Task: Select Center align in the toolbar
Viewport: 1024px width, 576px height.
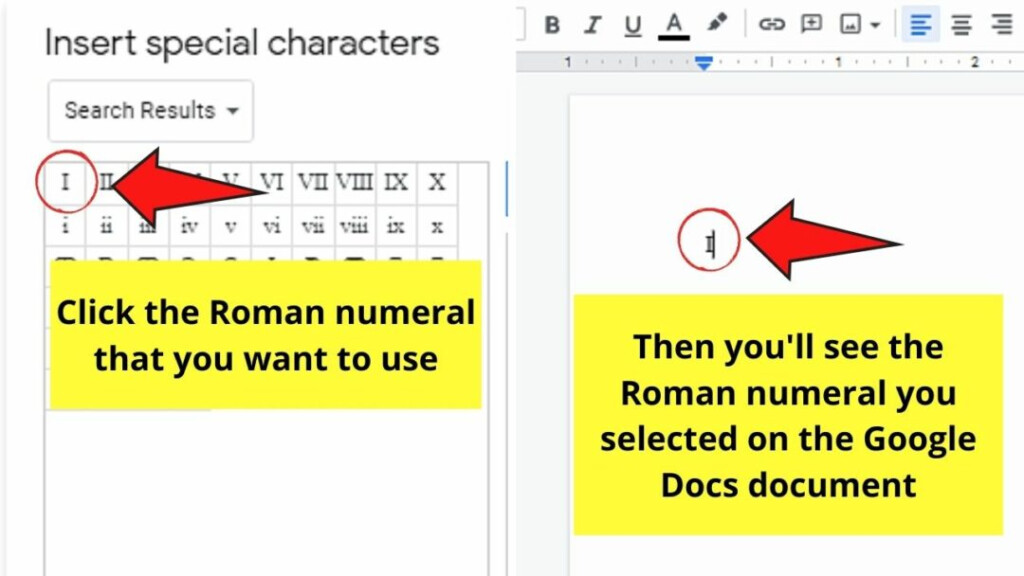Action: pos(961,25)
